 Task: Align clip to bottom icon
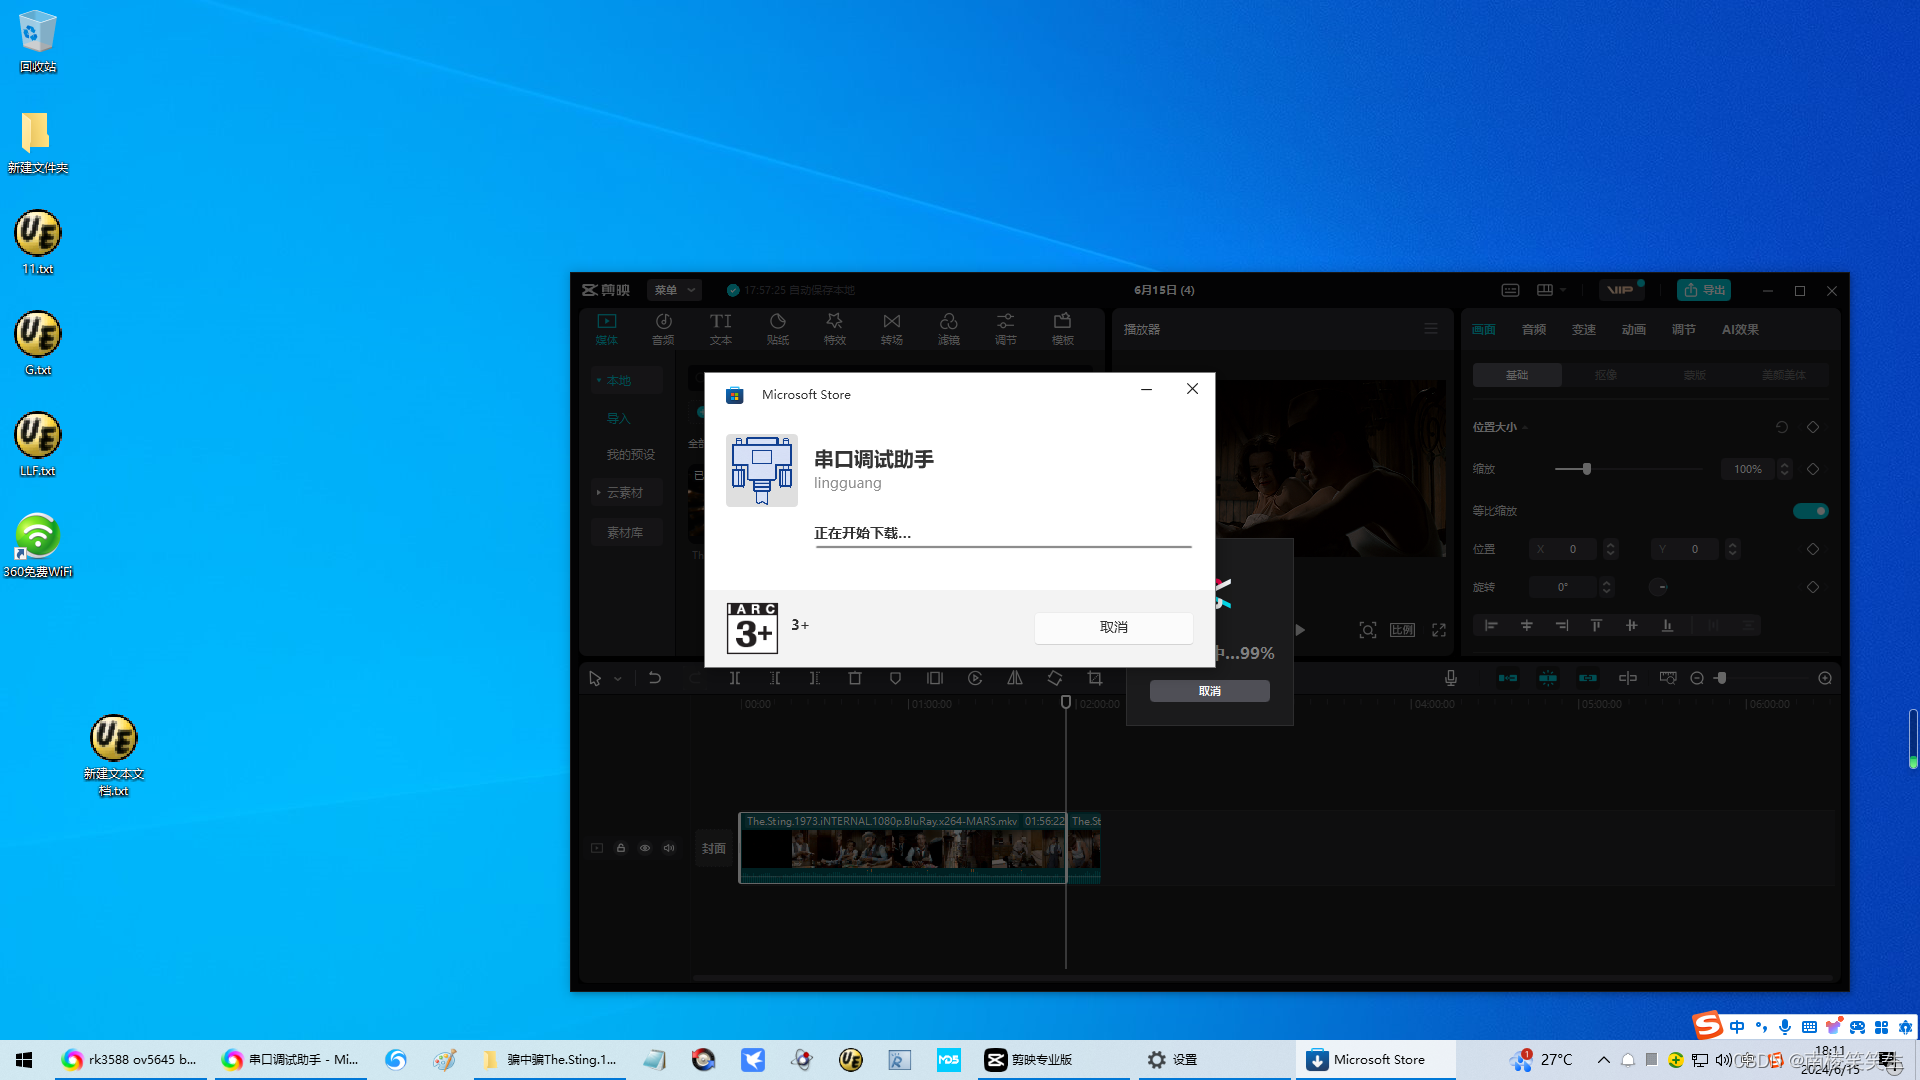tap(1667, 625)
